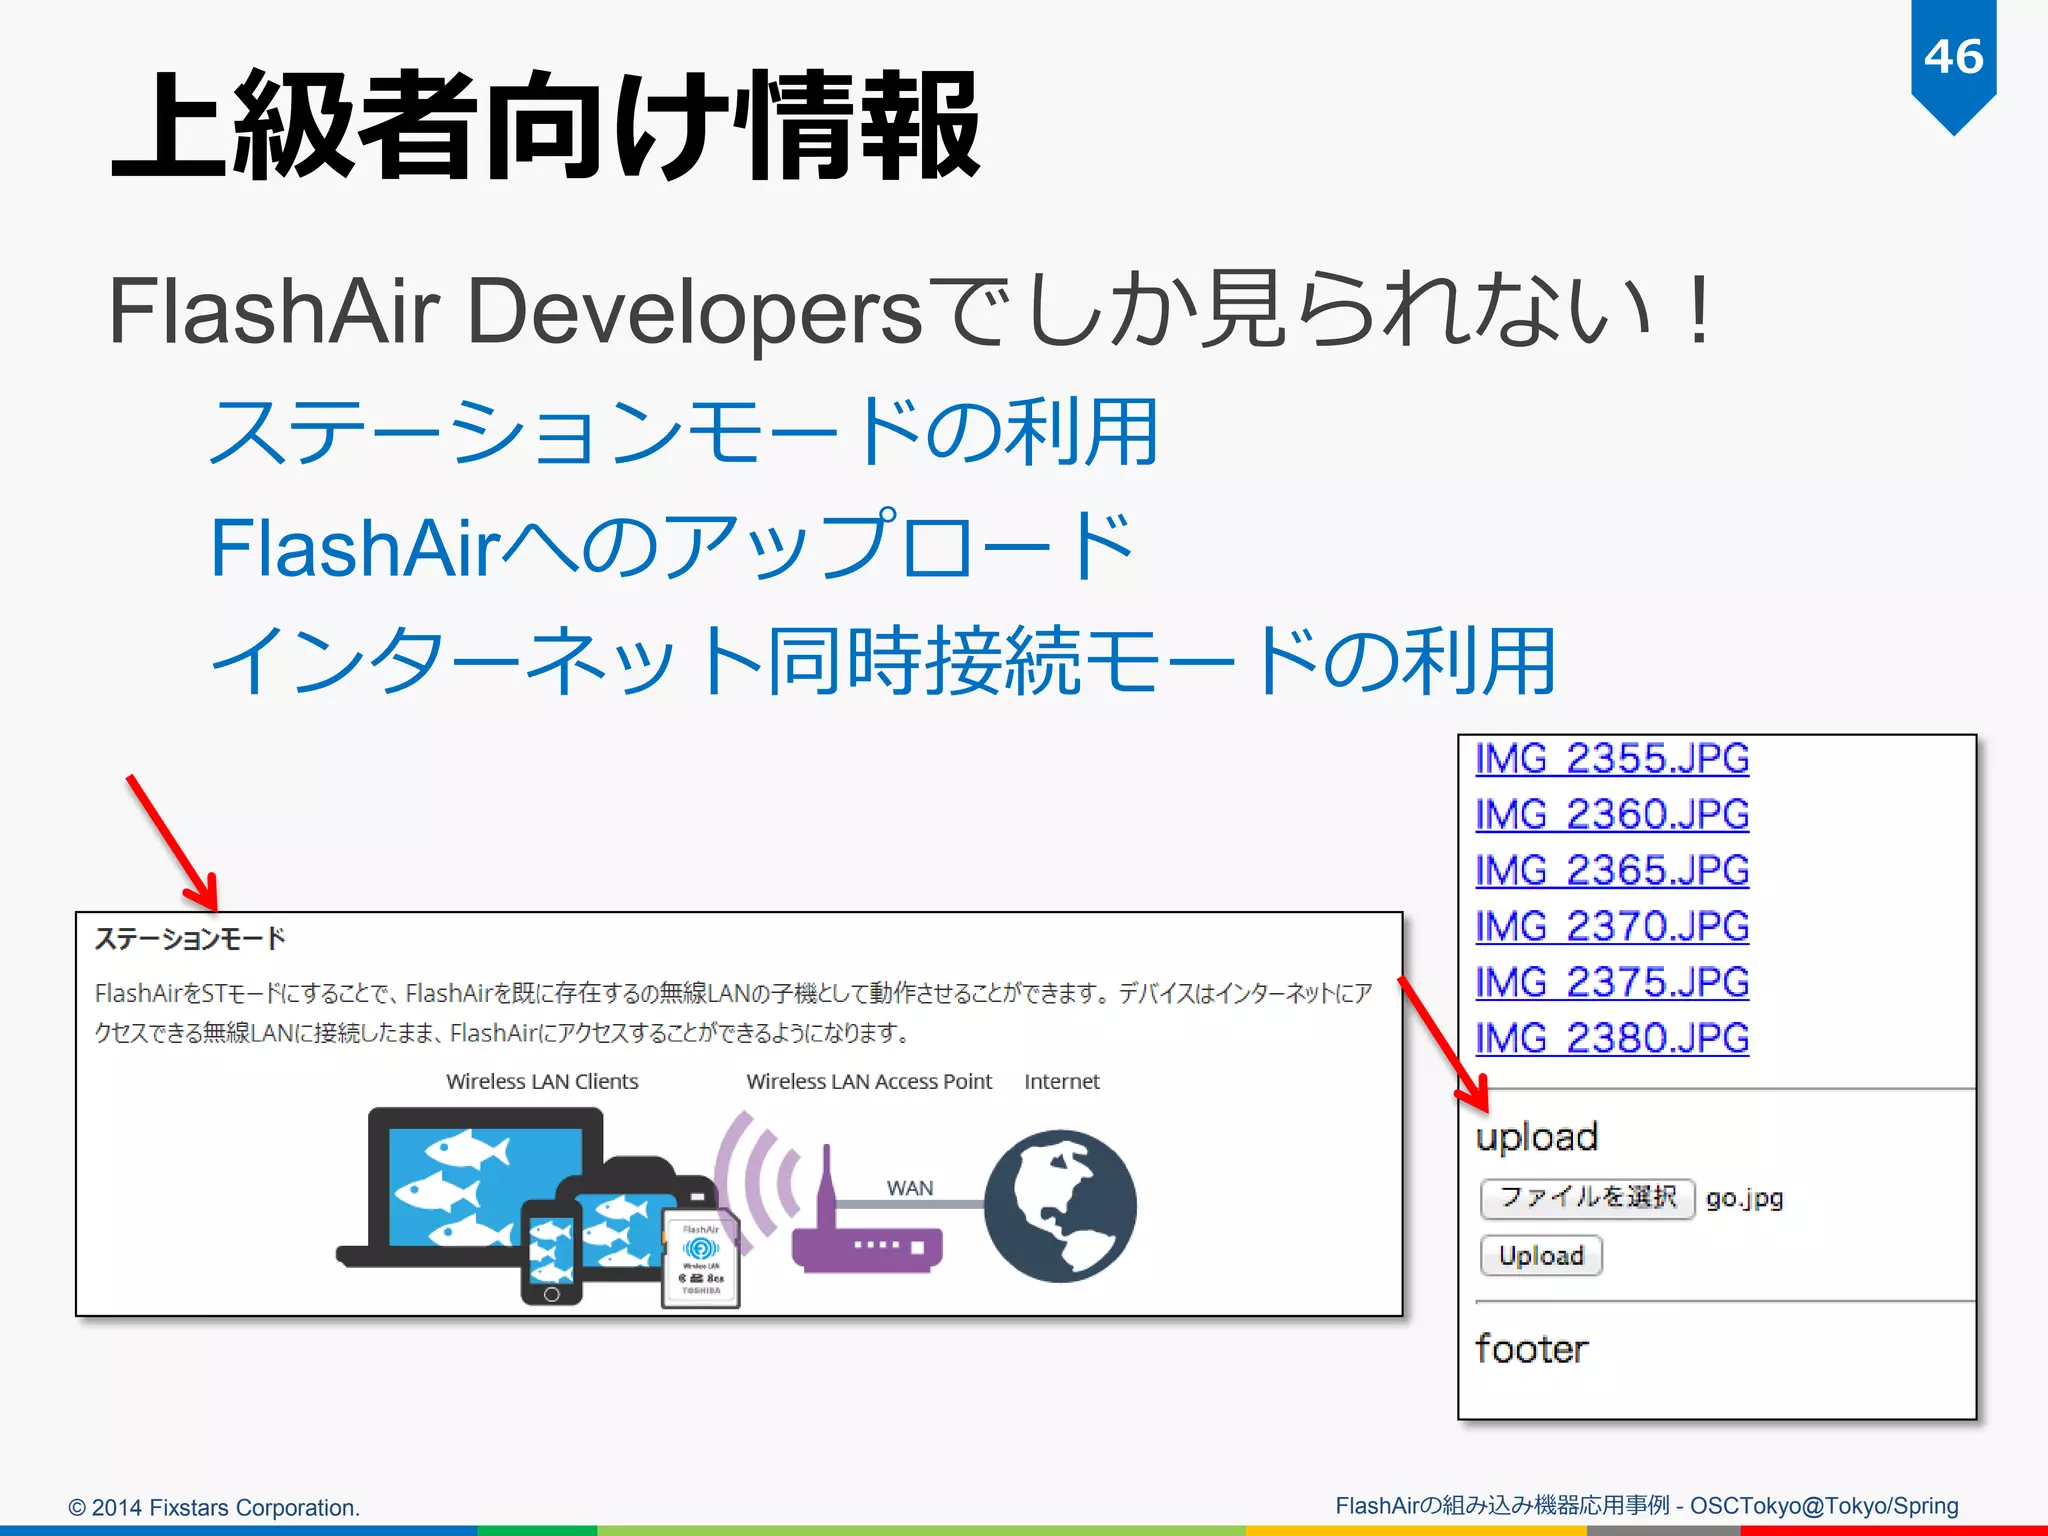Click the laptop with fish screen icon
2048x1536 pixels.
click(x=472, y=1188)
